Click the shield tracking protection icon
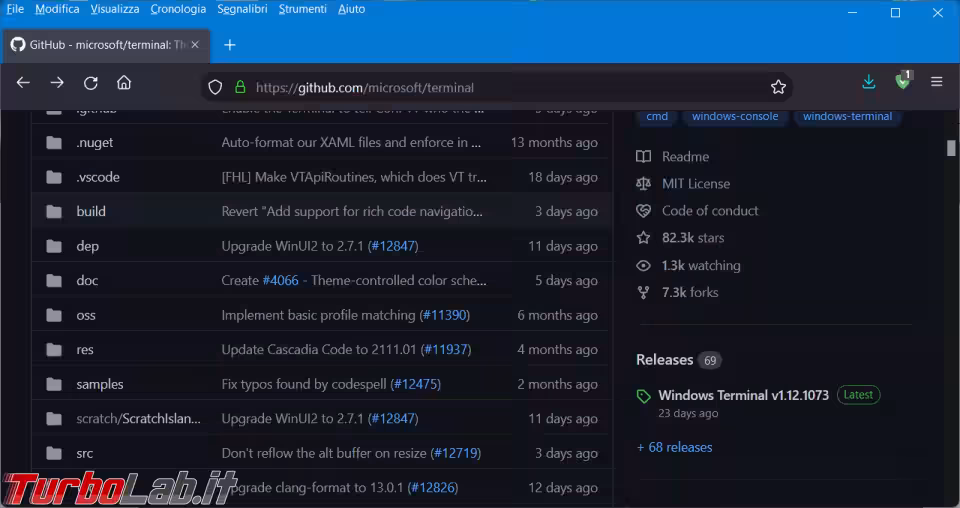This screenshot has height=508, width=960. point(215,88)
